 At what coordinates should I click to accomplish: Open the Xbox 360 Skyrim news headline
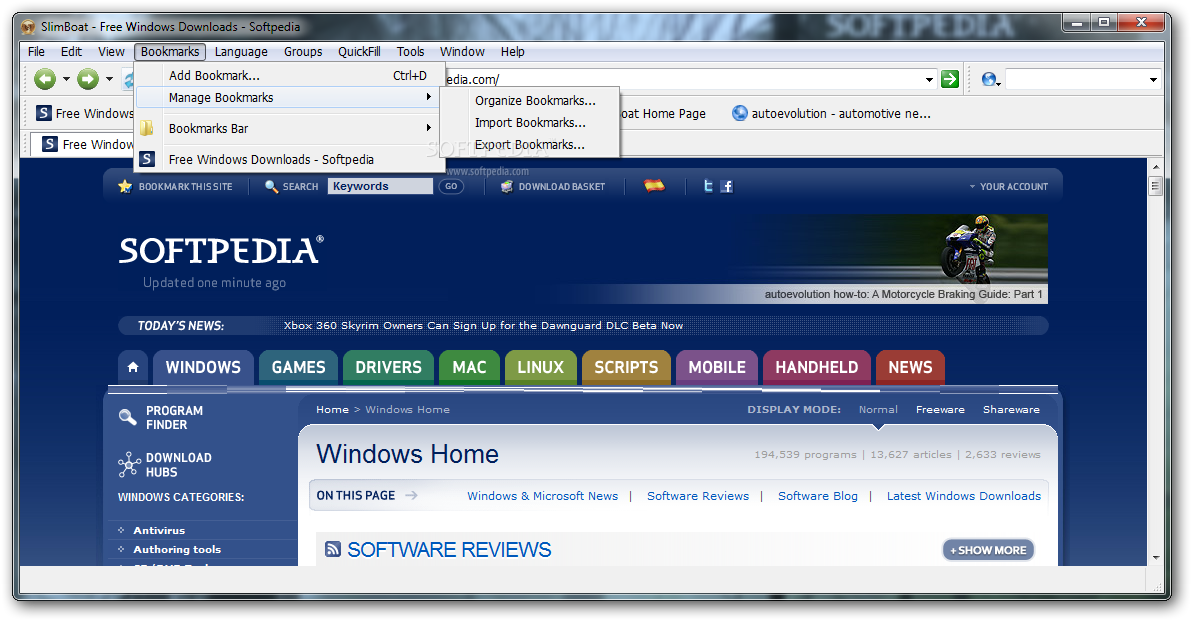click(483, 325)
